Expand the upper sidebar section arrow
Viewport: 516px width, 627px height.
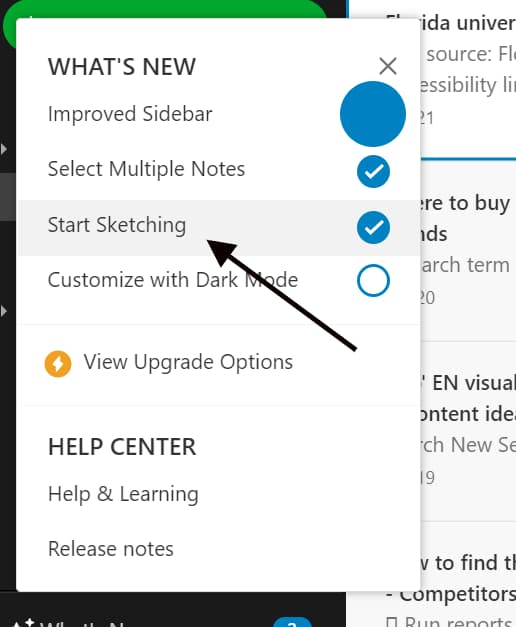pyautogui.click(x=4, y=149)
